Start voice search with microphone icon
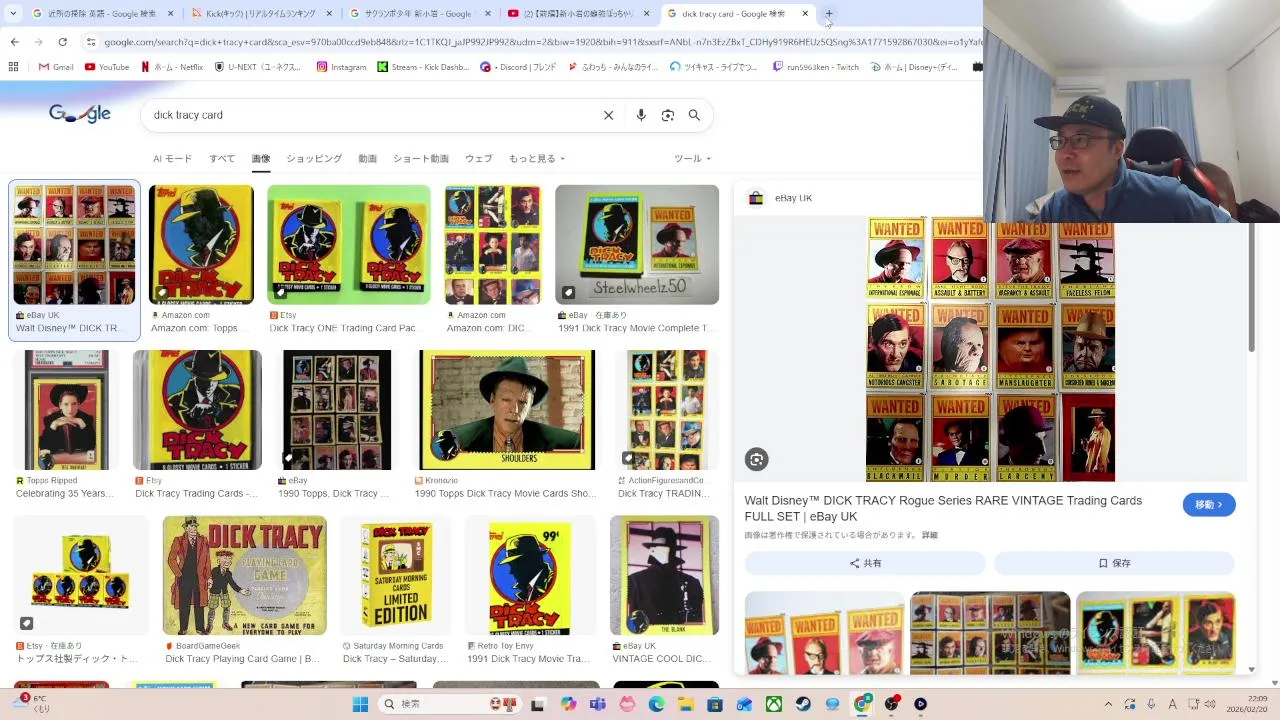1280x720 pixels. point(641,115)
